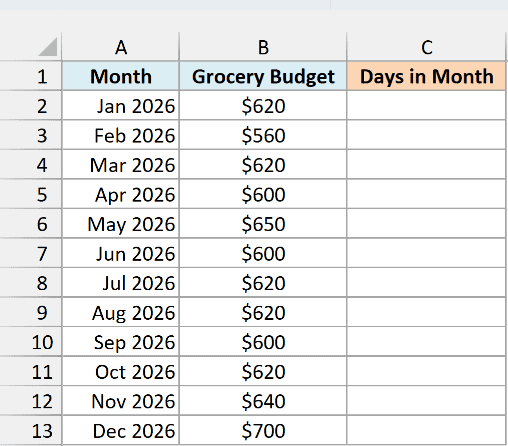Select row 8 header
Image resolution: width=508 pixels, height=446 pixels.
pos(31,282)
